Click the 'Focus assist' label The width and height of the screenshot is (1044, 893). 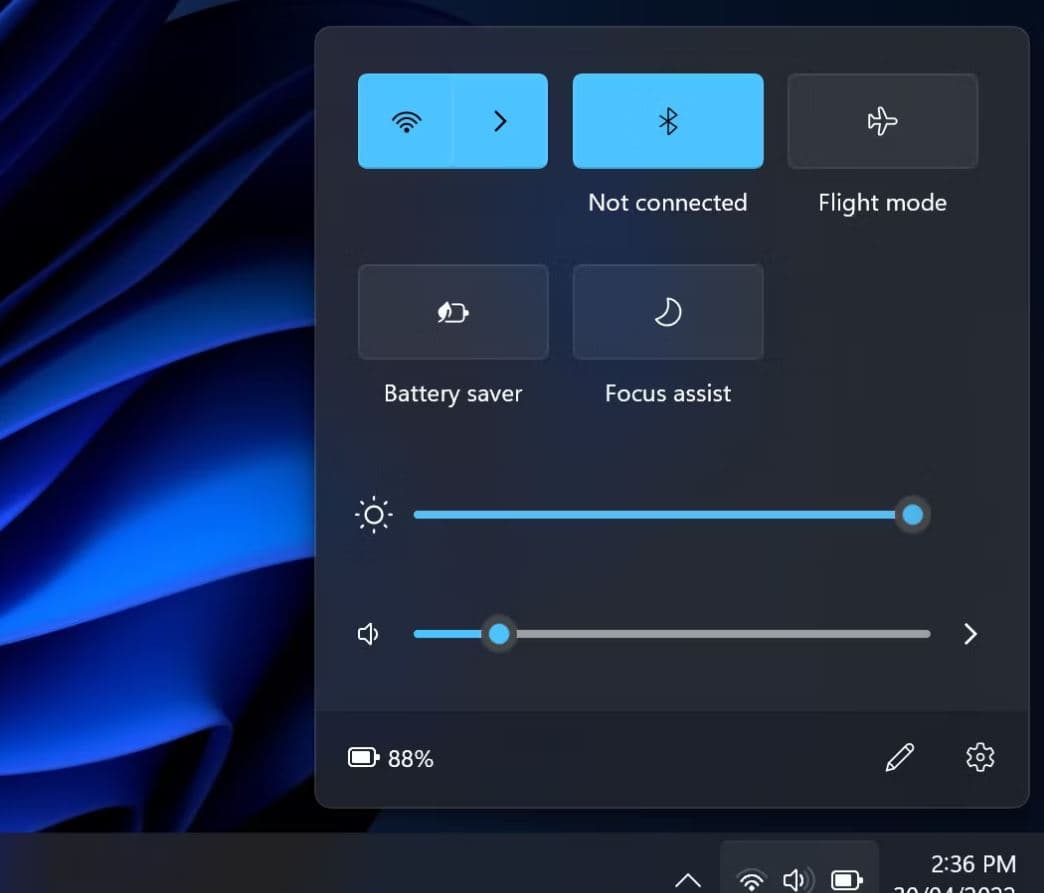[668, 394]
